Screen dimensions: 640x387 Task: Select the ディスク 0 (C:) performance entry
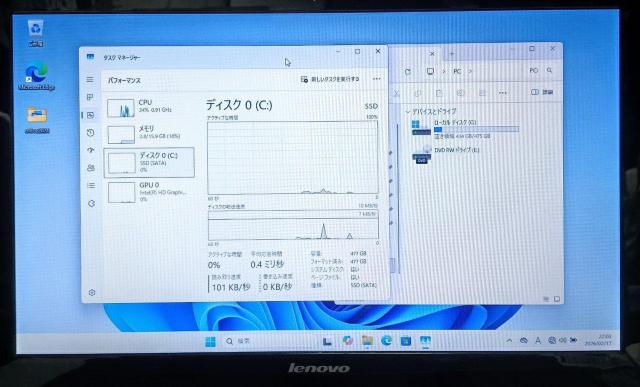pyautogui.click(x=149, y=162)
